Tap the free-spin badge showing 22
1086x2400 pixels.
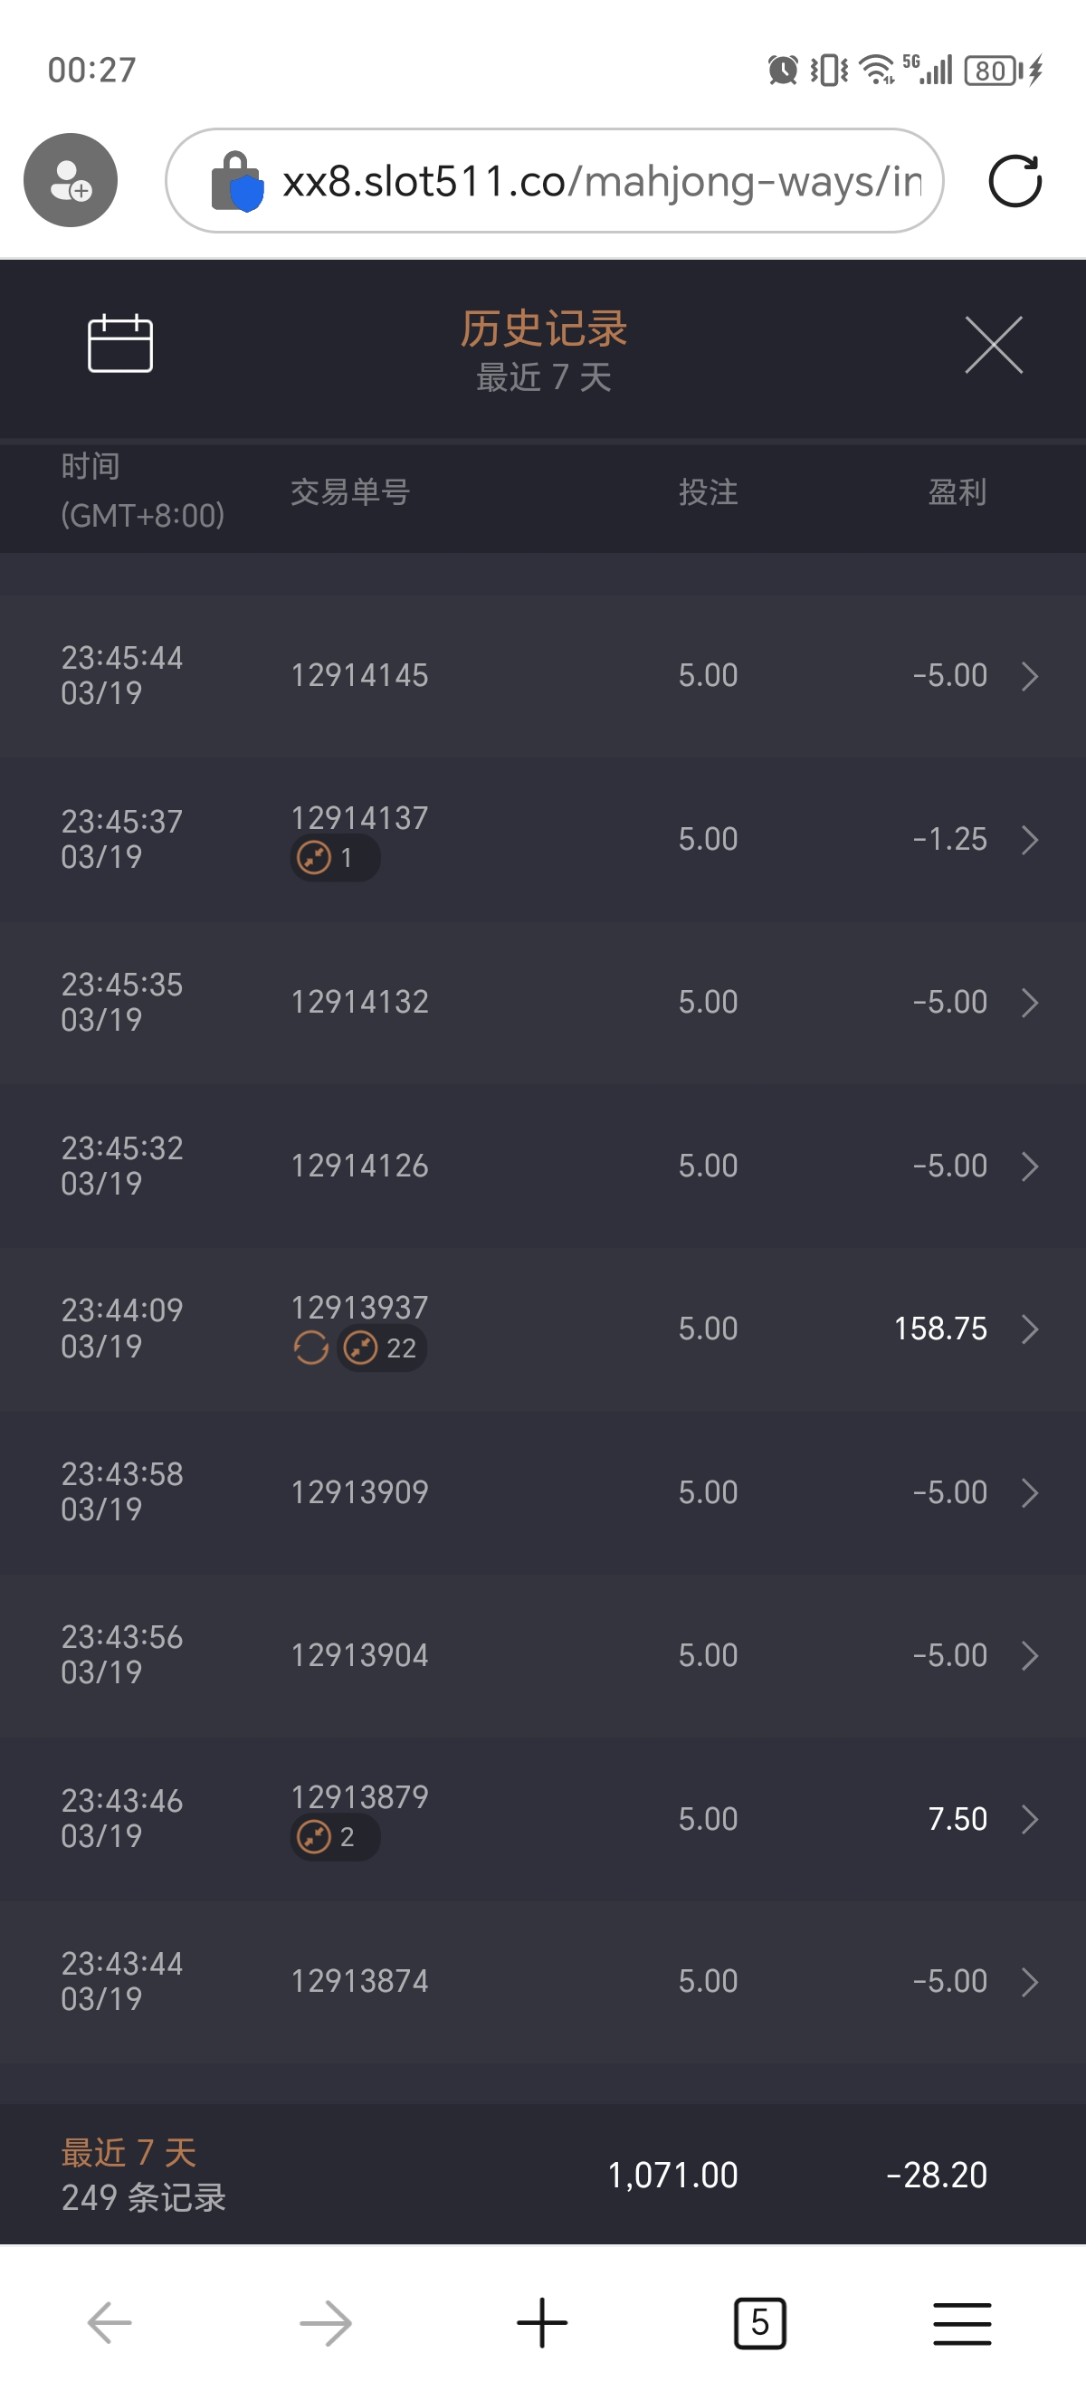tap(382, 1348)
